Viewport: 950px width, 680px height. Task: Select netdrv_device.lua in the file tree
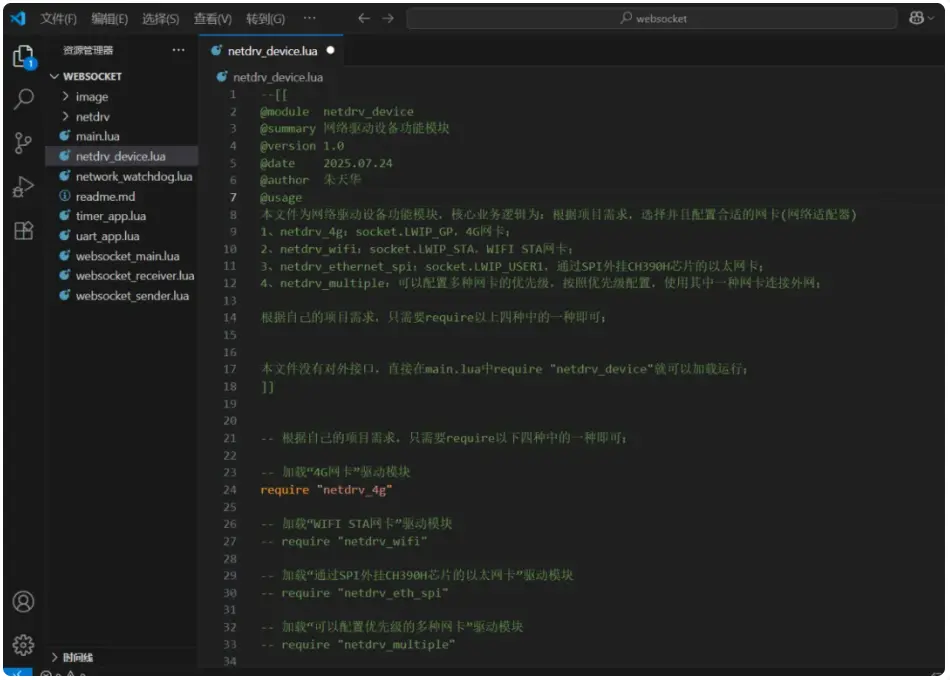click(122, 156)
